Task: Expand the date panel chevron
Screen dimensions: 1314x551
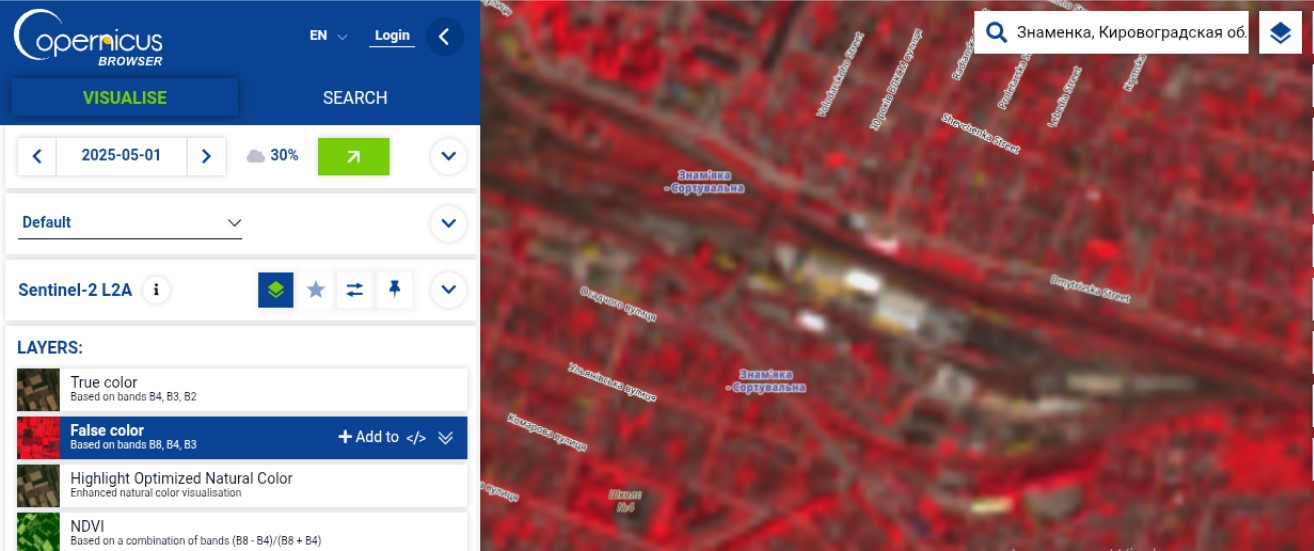Action: 448,156
